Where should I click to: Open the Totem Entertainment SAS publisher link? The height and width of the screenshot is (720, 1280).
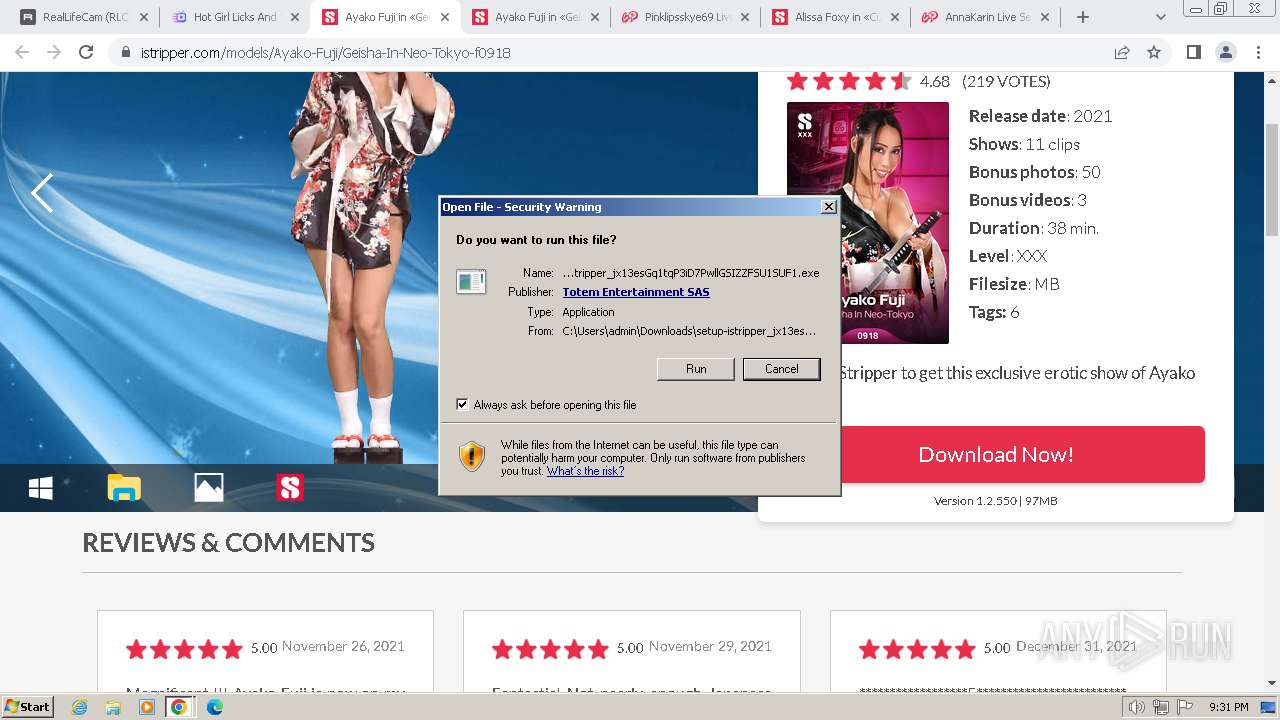636,292
